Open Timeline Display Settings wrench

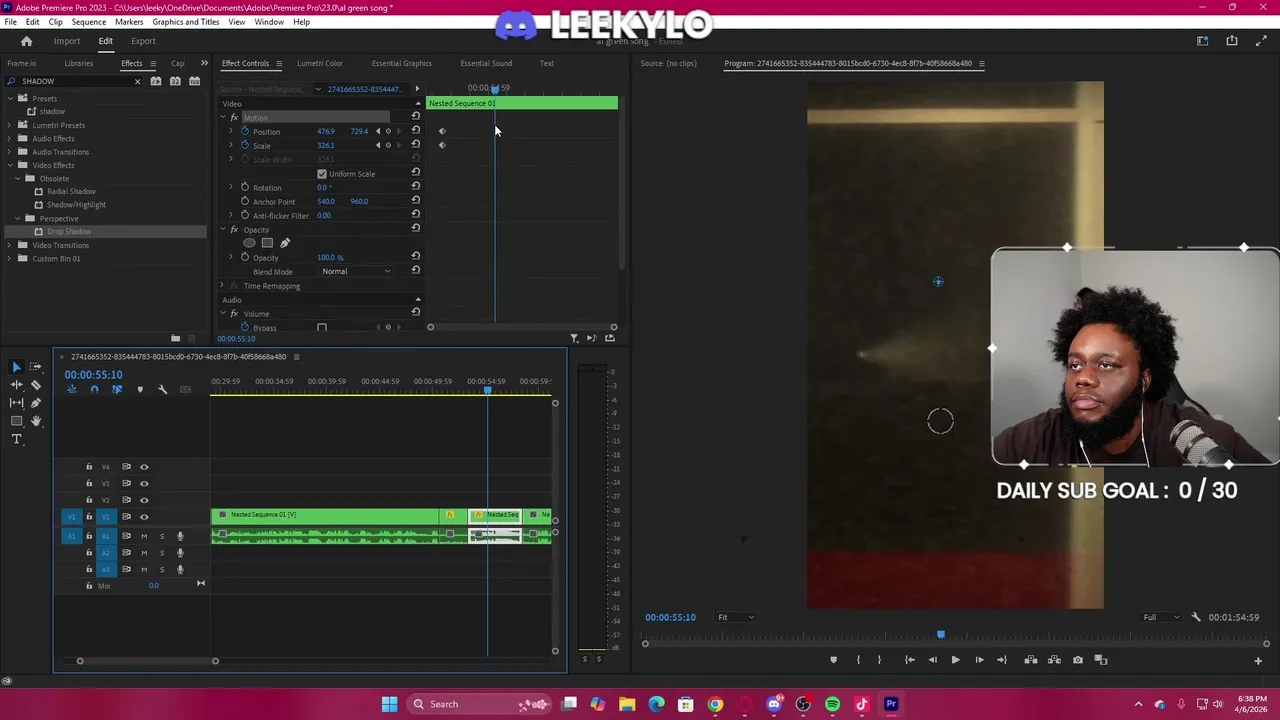click(162, 389)
